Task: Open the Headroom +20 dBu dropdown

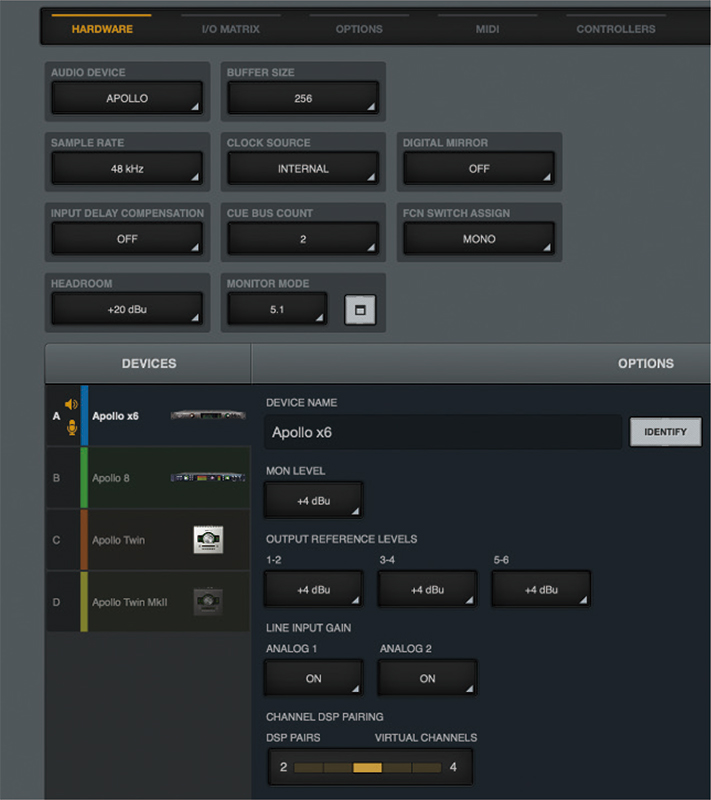Action: pos(127,309)
